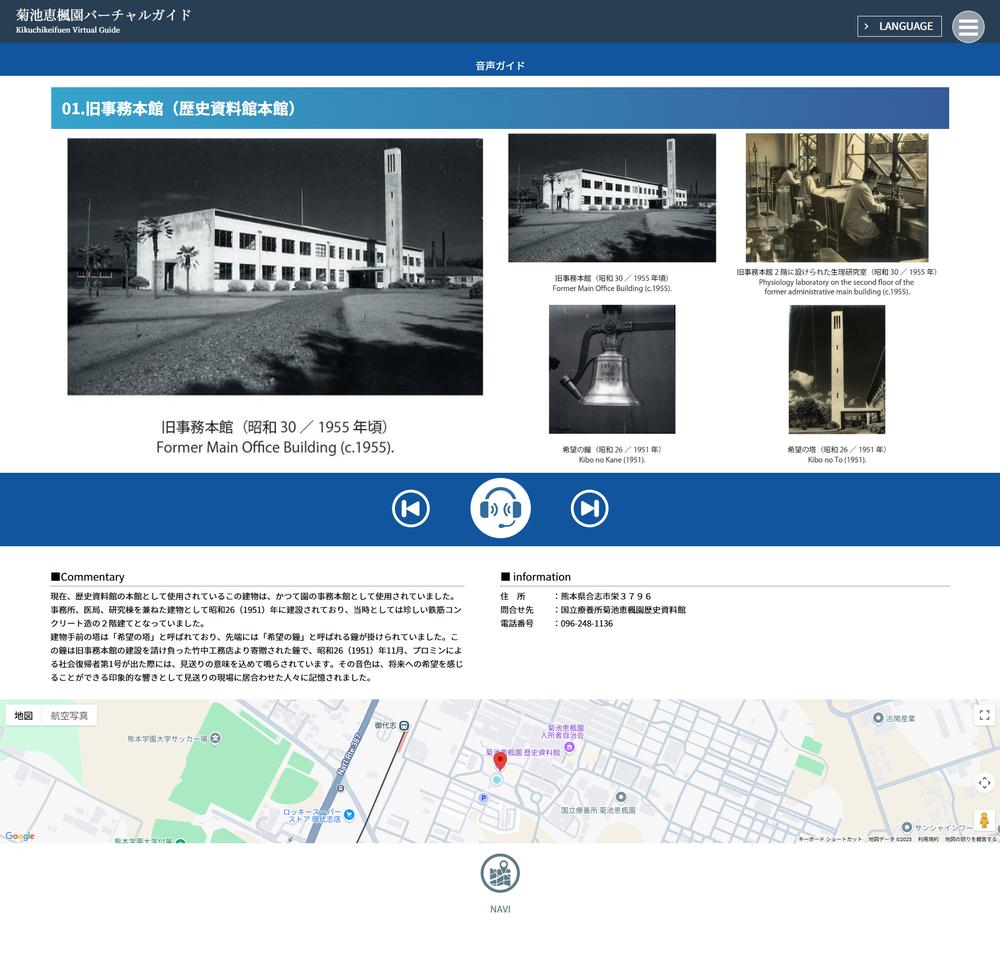Viewport: 1000px width, 955px height.
Task: Switch map to 地図 view
Action: pos(24,716)
